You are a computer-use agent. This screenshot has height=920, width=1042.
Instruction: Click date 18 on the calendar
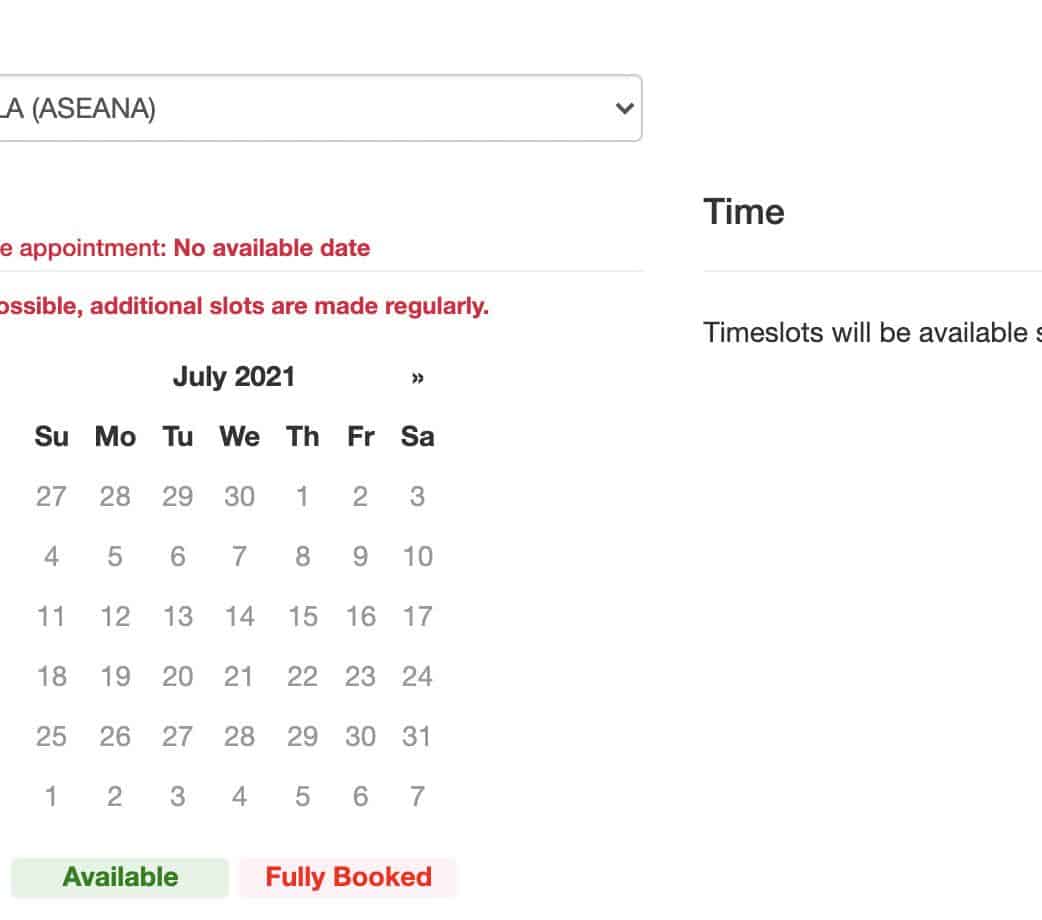click(x=51, y=677)
